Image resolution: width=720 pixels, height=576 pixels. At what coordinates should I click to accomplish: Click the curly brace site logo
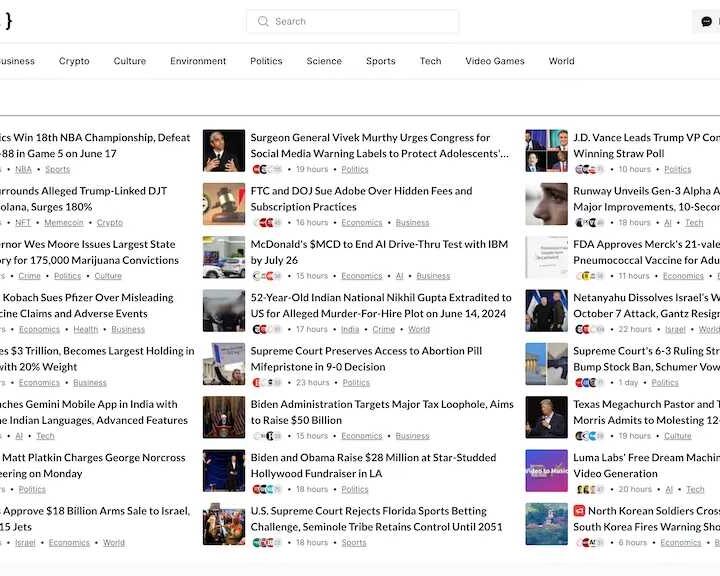point(9,21)
